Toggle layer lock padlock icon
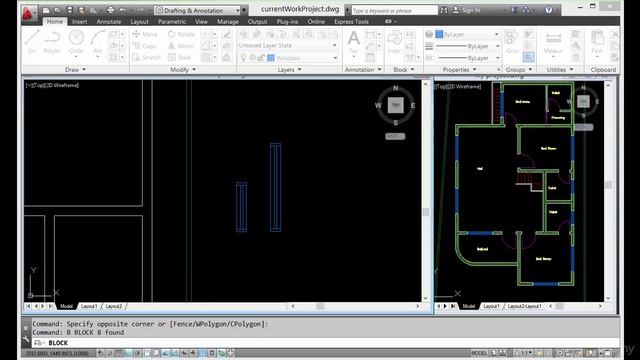This screenshot has width=640, height=360. 261,58
